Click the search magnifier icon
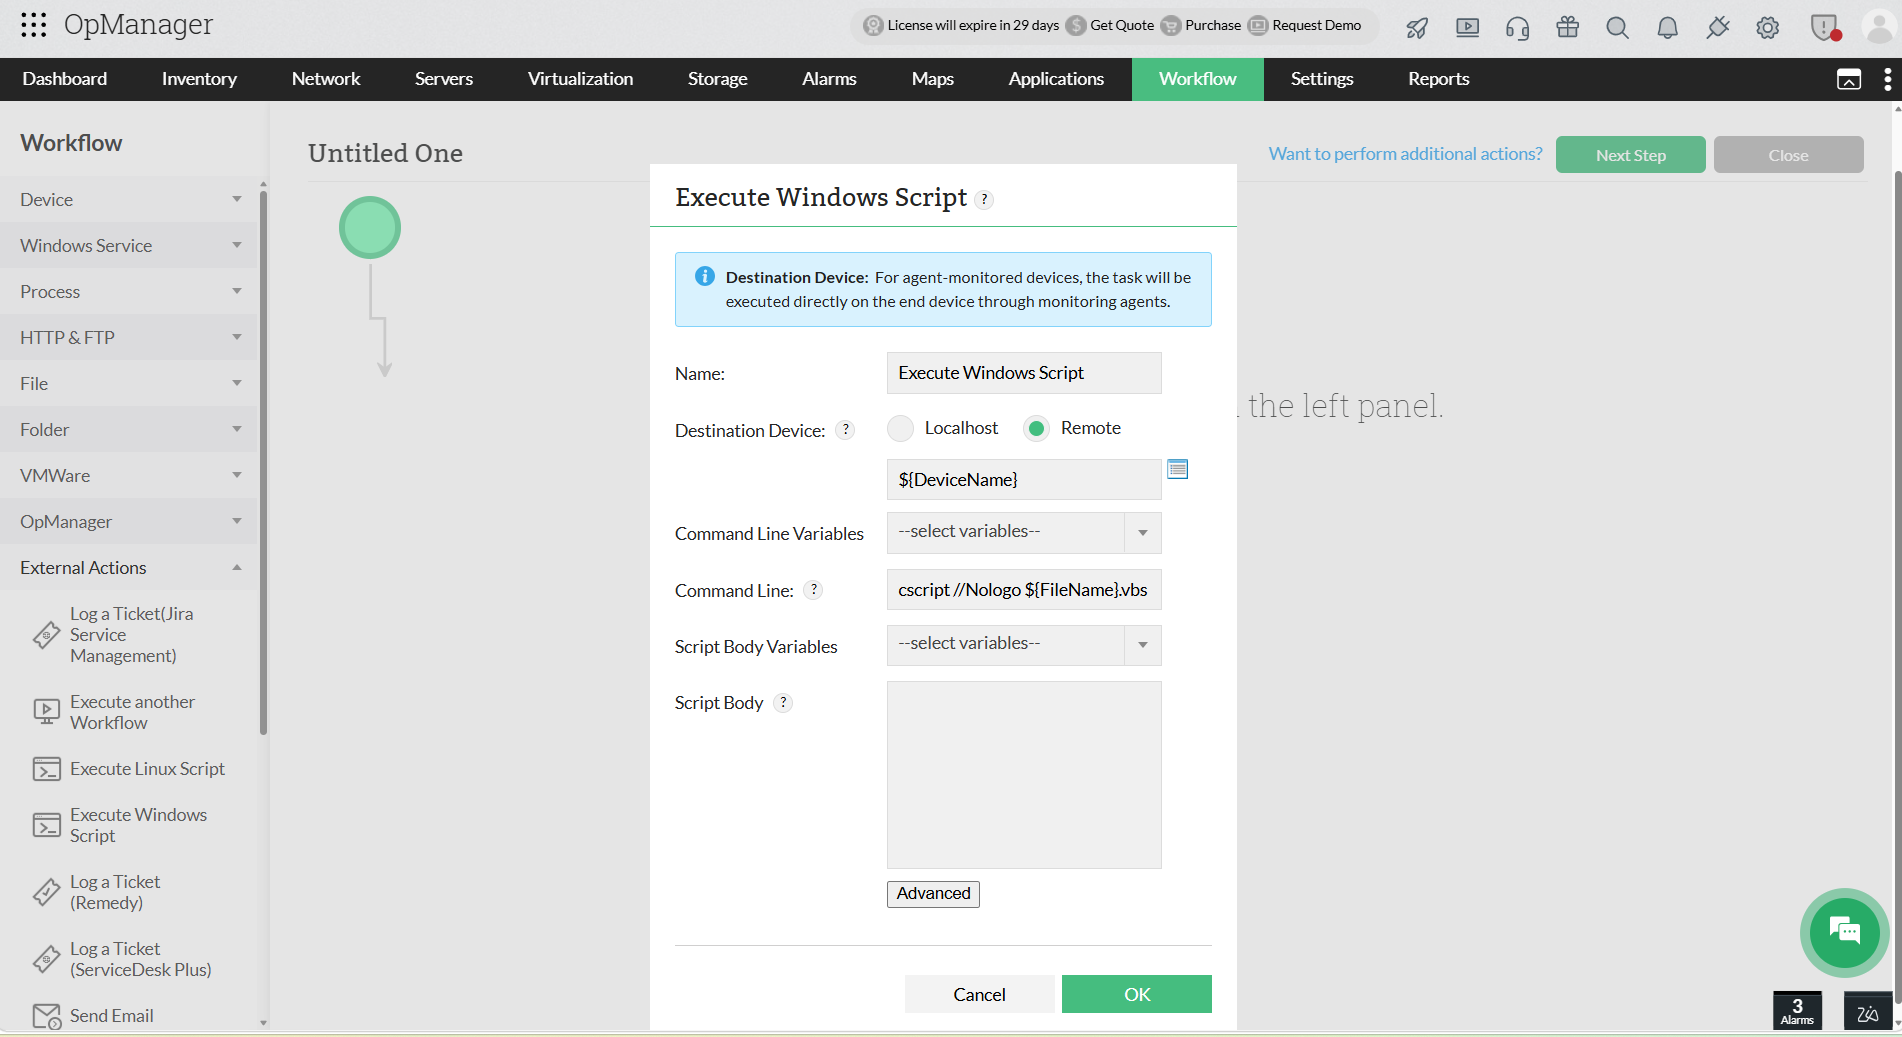The width and height of the screenshot is (1902, 1037). point(1617,28)
